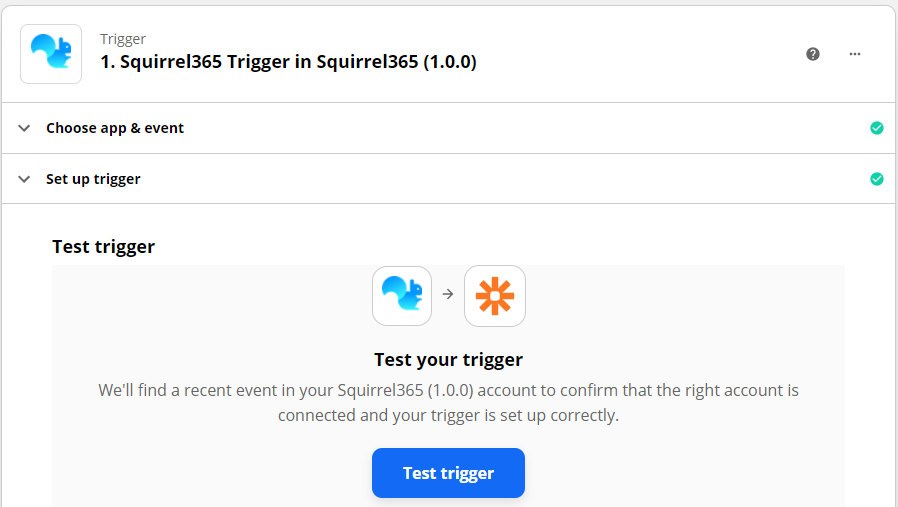Click the Trigger label above the title
The image size is (898, 507).
tap(123, 39)
